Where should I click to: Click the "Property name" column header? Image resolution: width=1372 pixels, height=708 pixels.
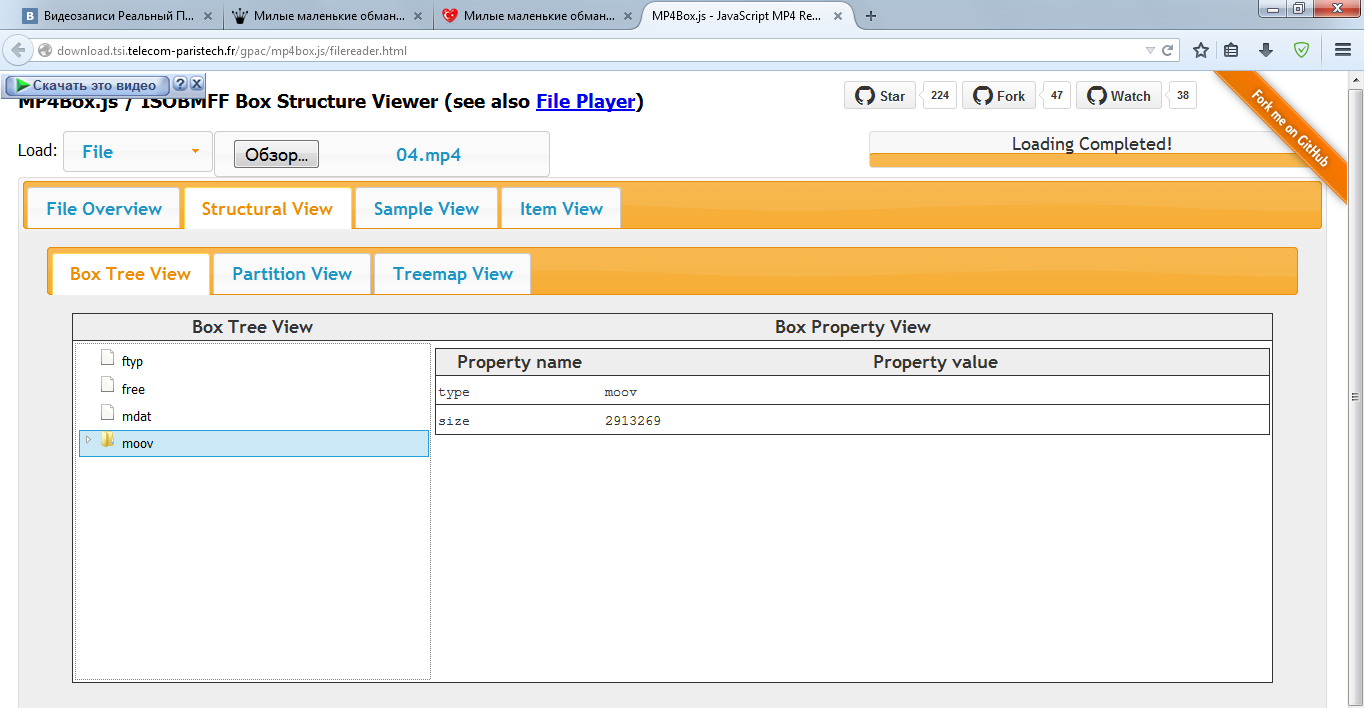pos(519,362)
